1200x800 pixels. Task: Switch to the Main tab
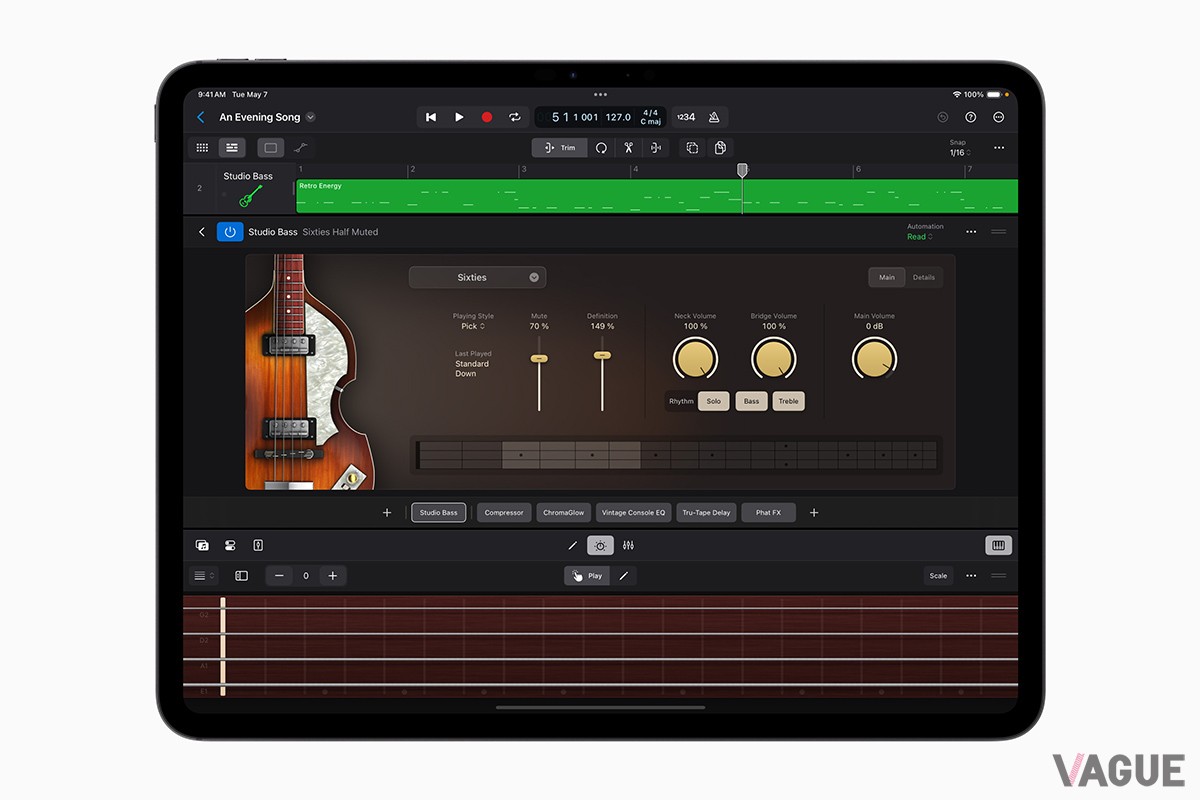click(x=887, y=277)
